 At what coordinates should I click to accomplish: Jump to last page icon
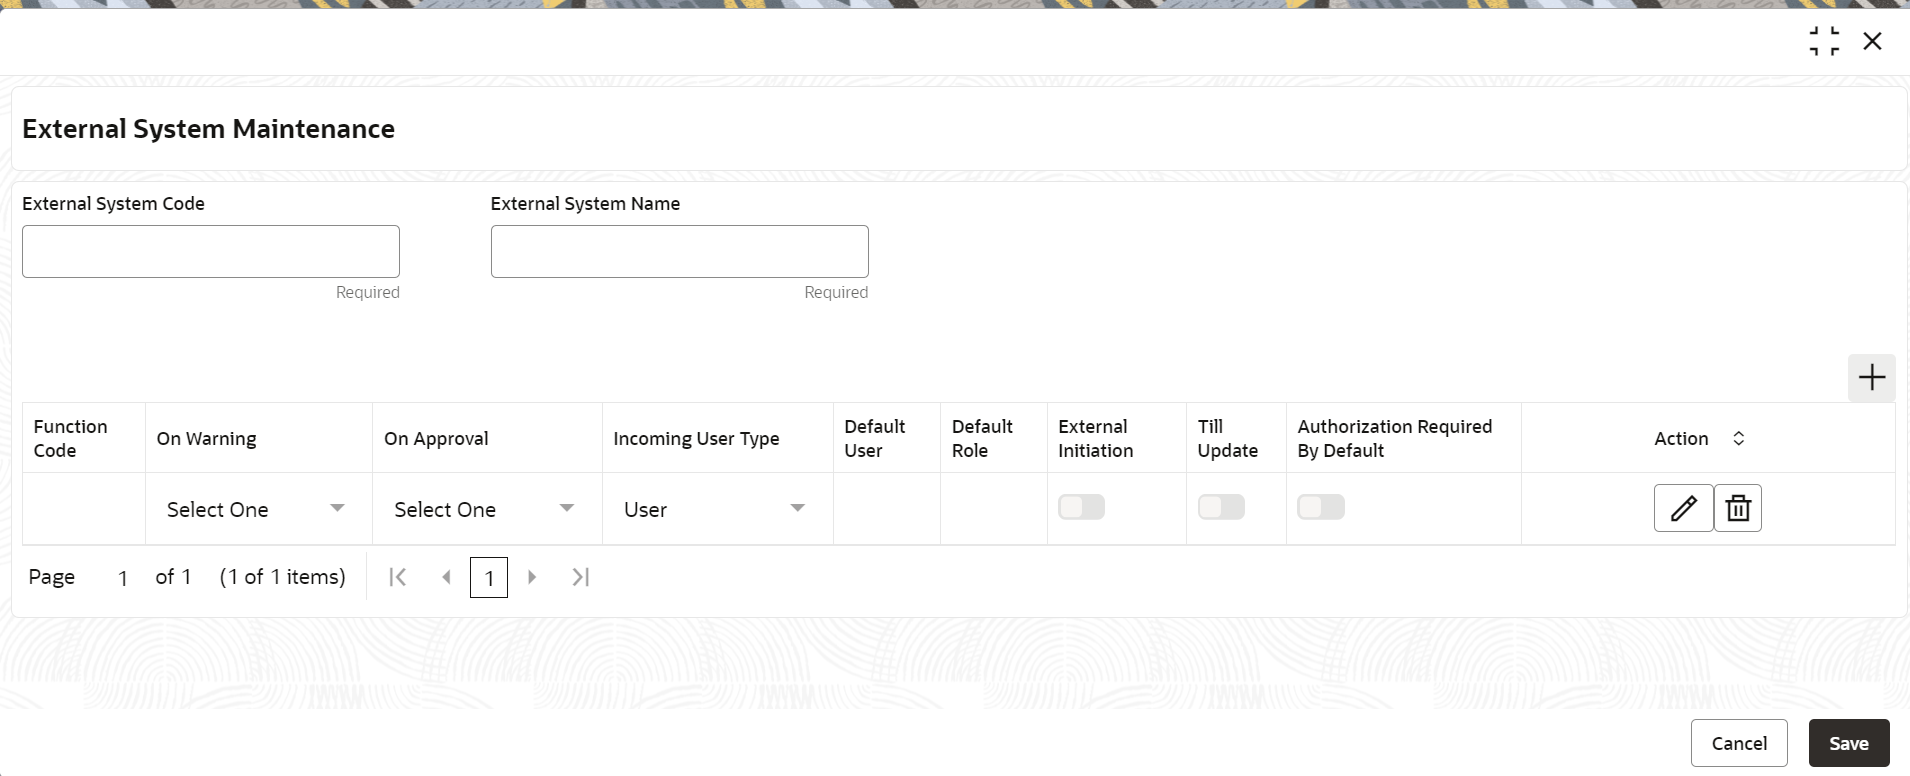point(581,577)
